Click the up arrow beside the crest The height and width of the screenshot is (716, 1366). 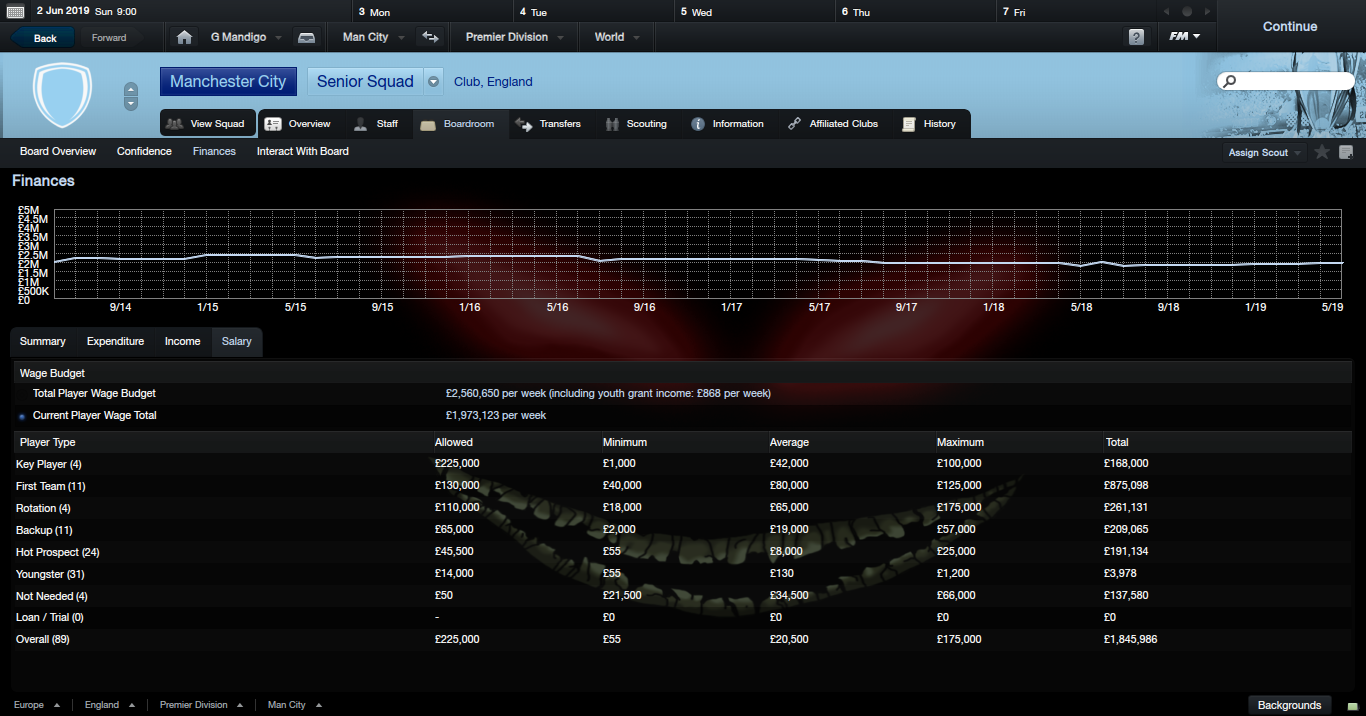(x=131, y=89)
